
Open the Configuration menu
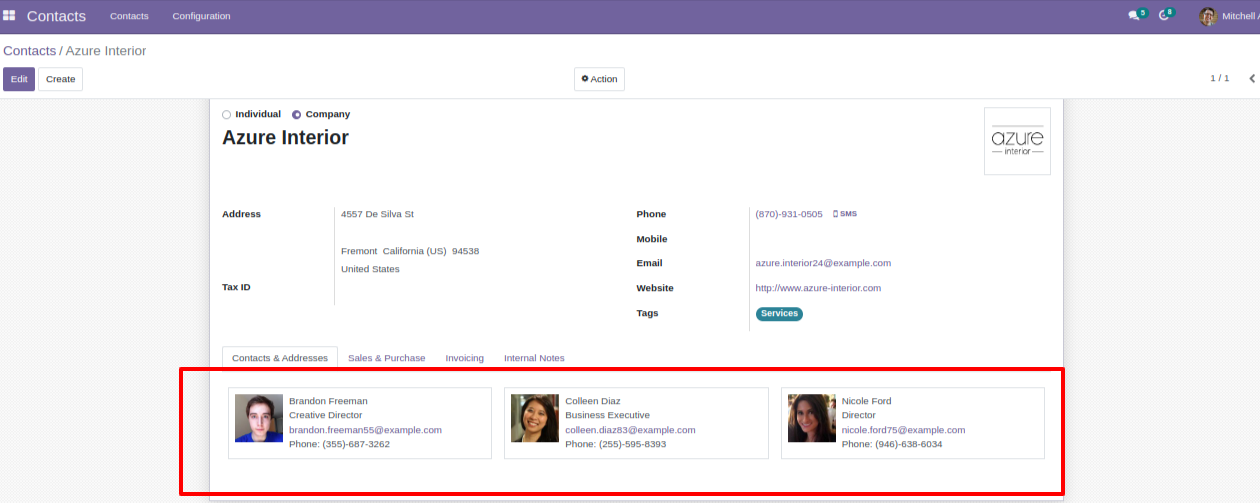[x=201, y=16]
